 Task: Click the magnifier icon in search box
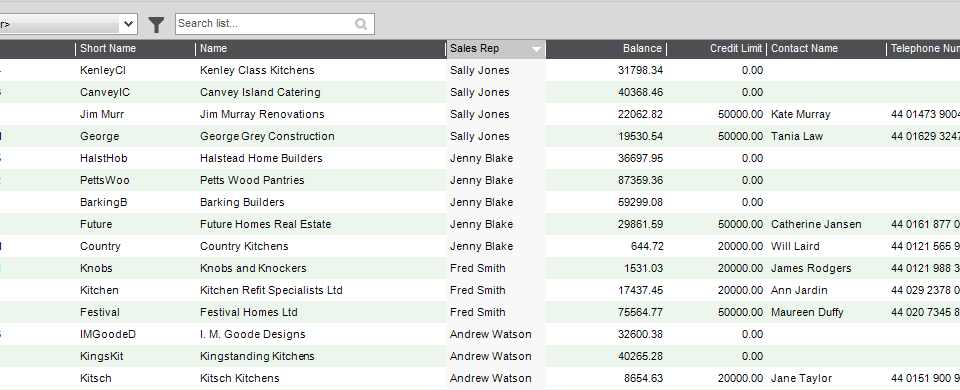coord(361,24)
